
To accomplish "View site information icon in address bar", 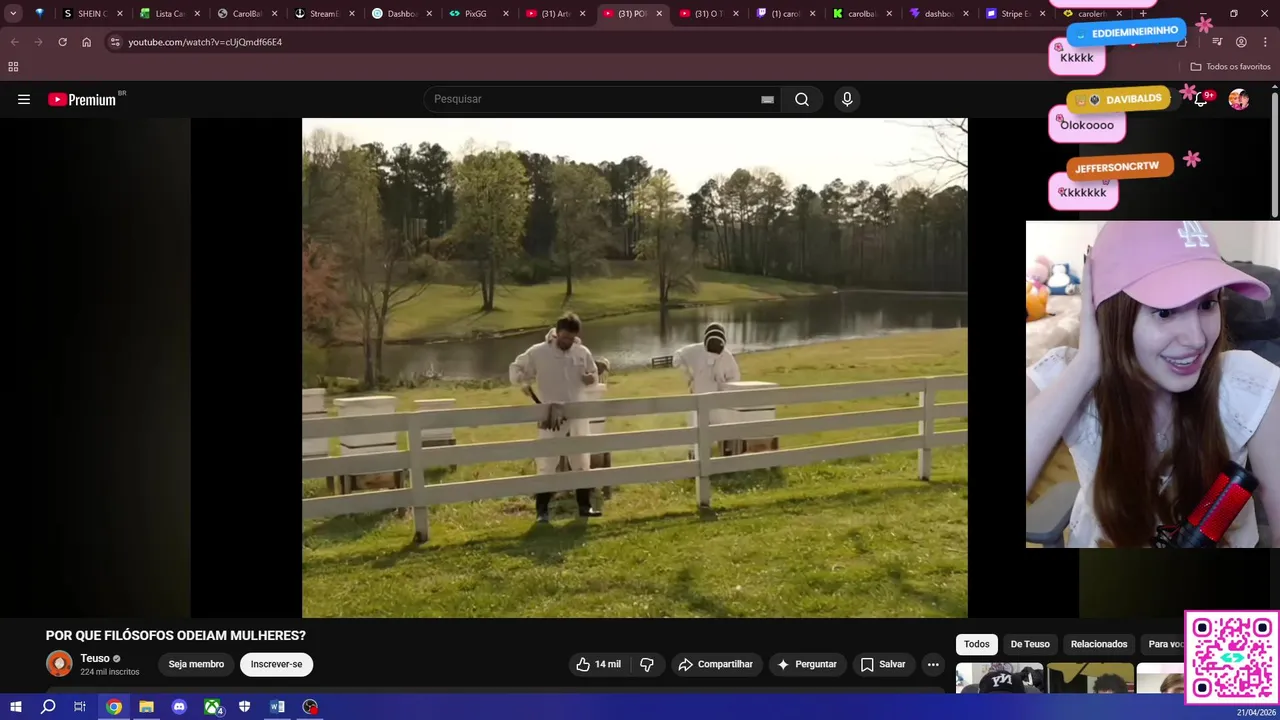I will tap(115, 42).
